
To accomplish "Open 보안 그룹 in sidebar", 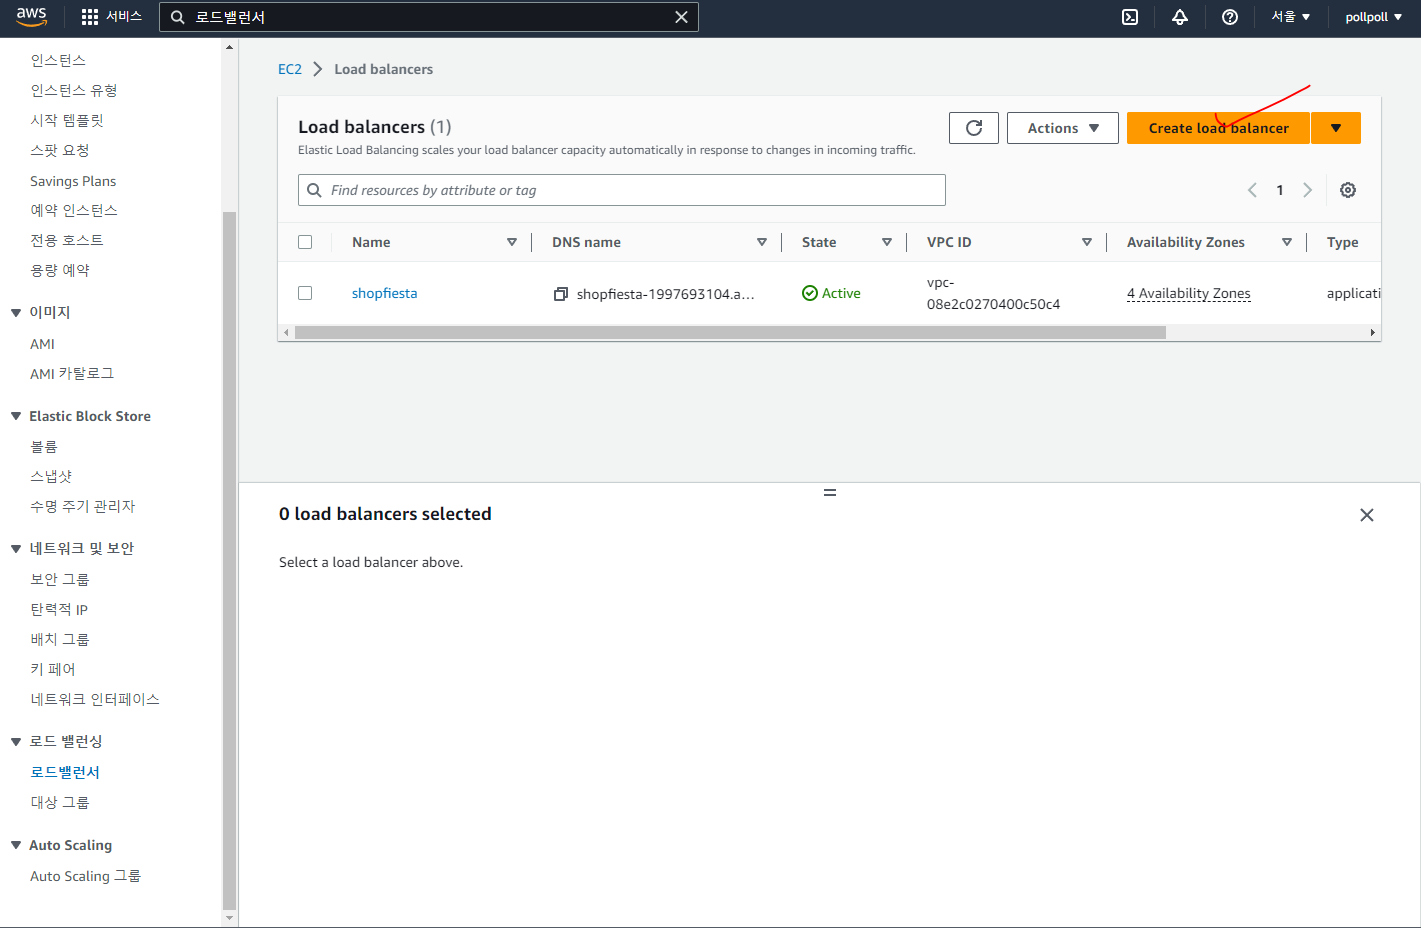I will coord(60,579).
